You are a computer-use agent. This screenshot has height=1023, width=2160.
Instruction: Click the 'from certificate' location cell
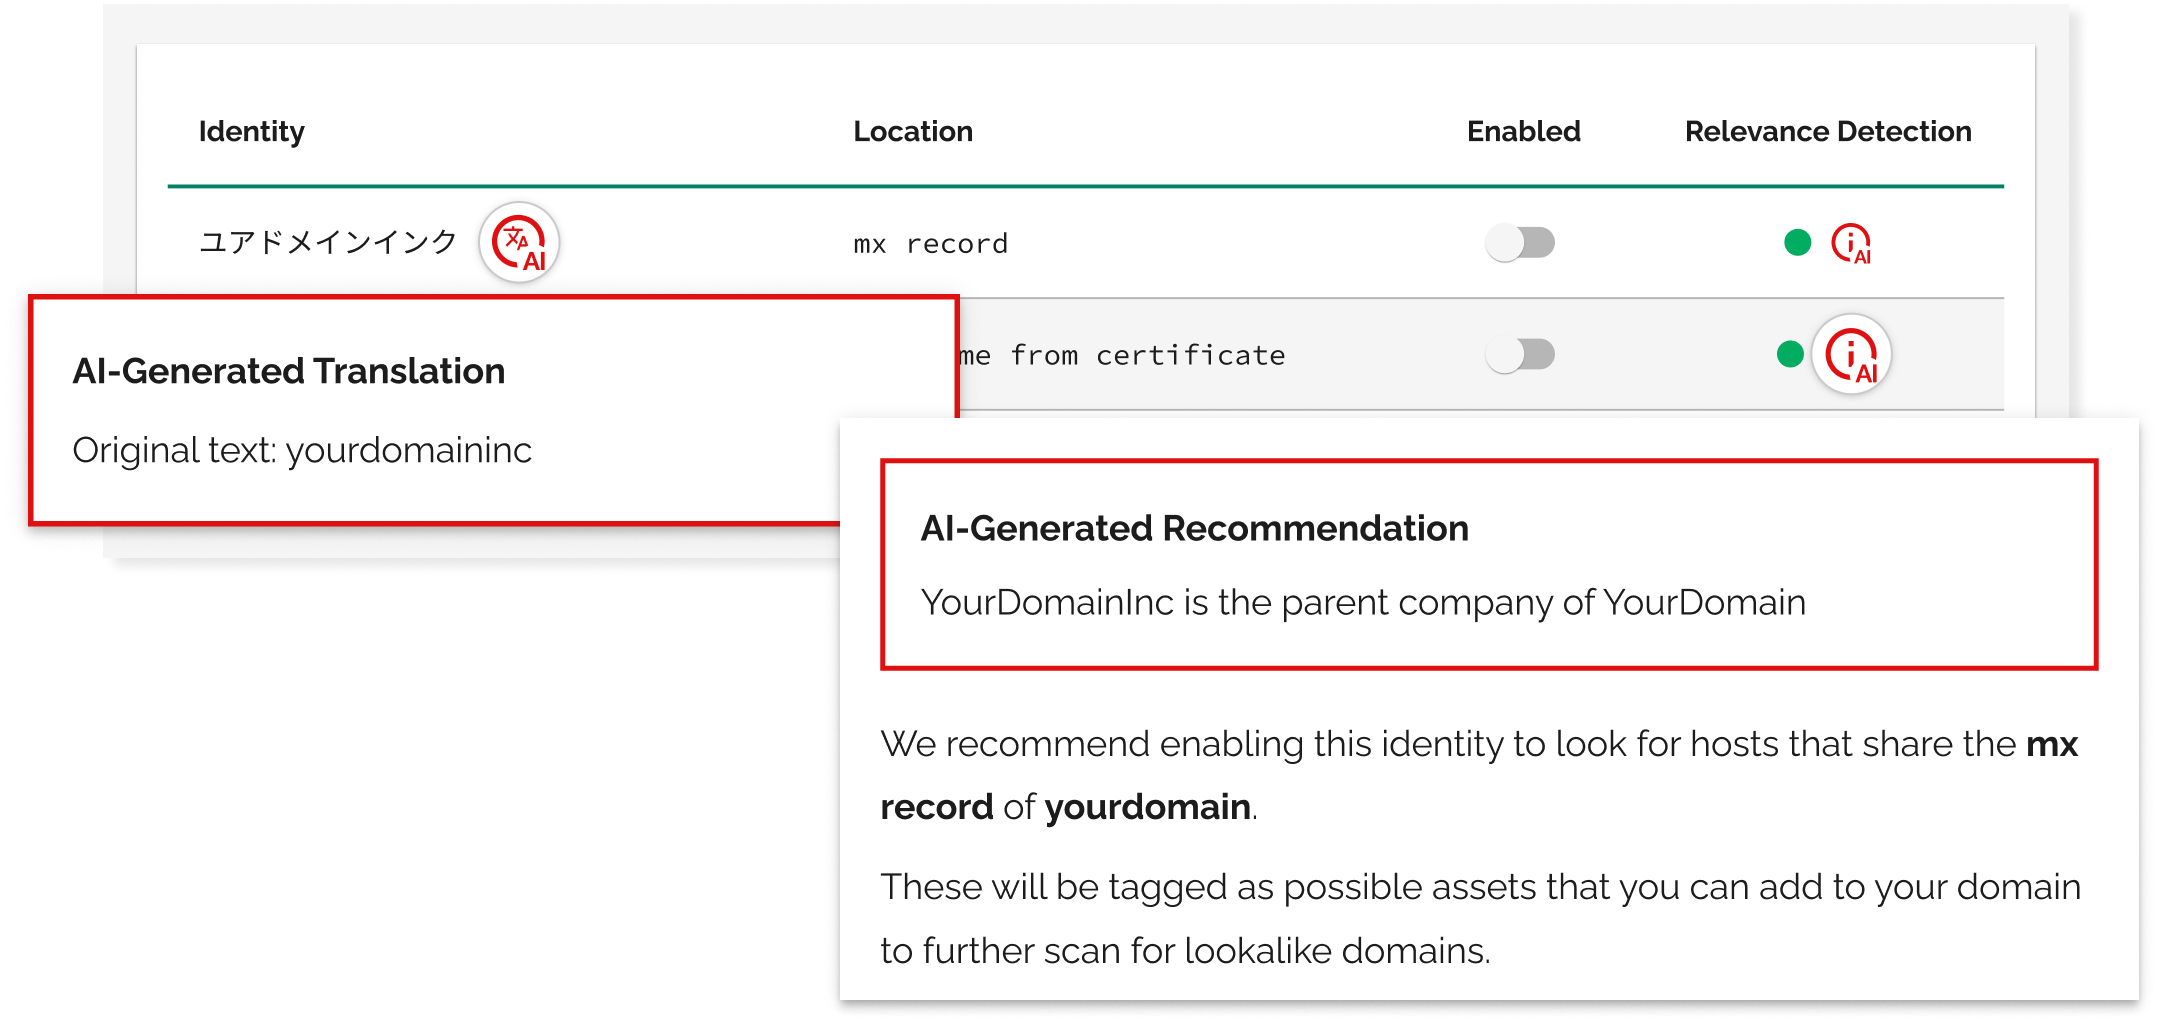[1123, 355]
